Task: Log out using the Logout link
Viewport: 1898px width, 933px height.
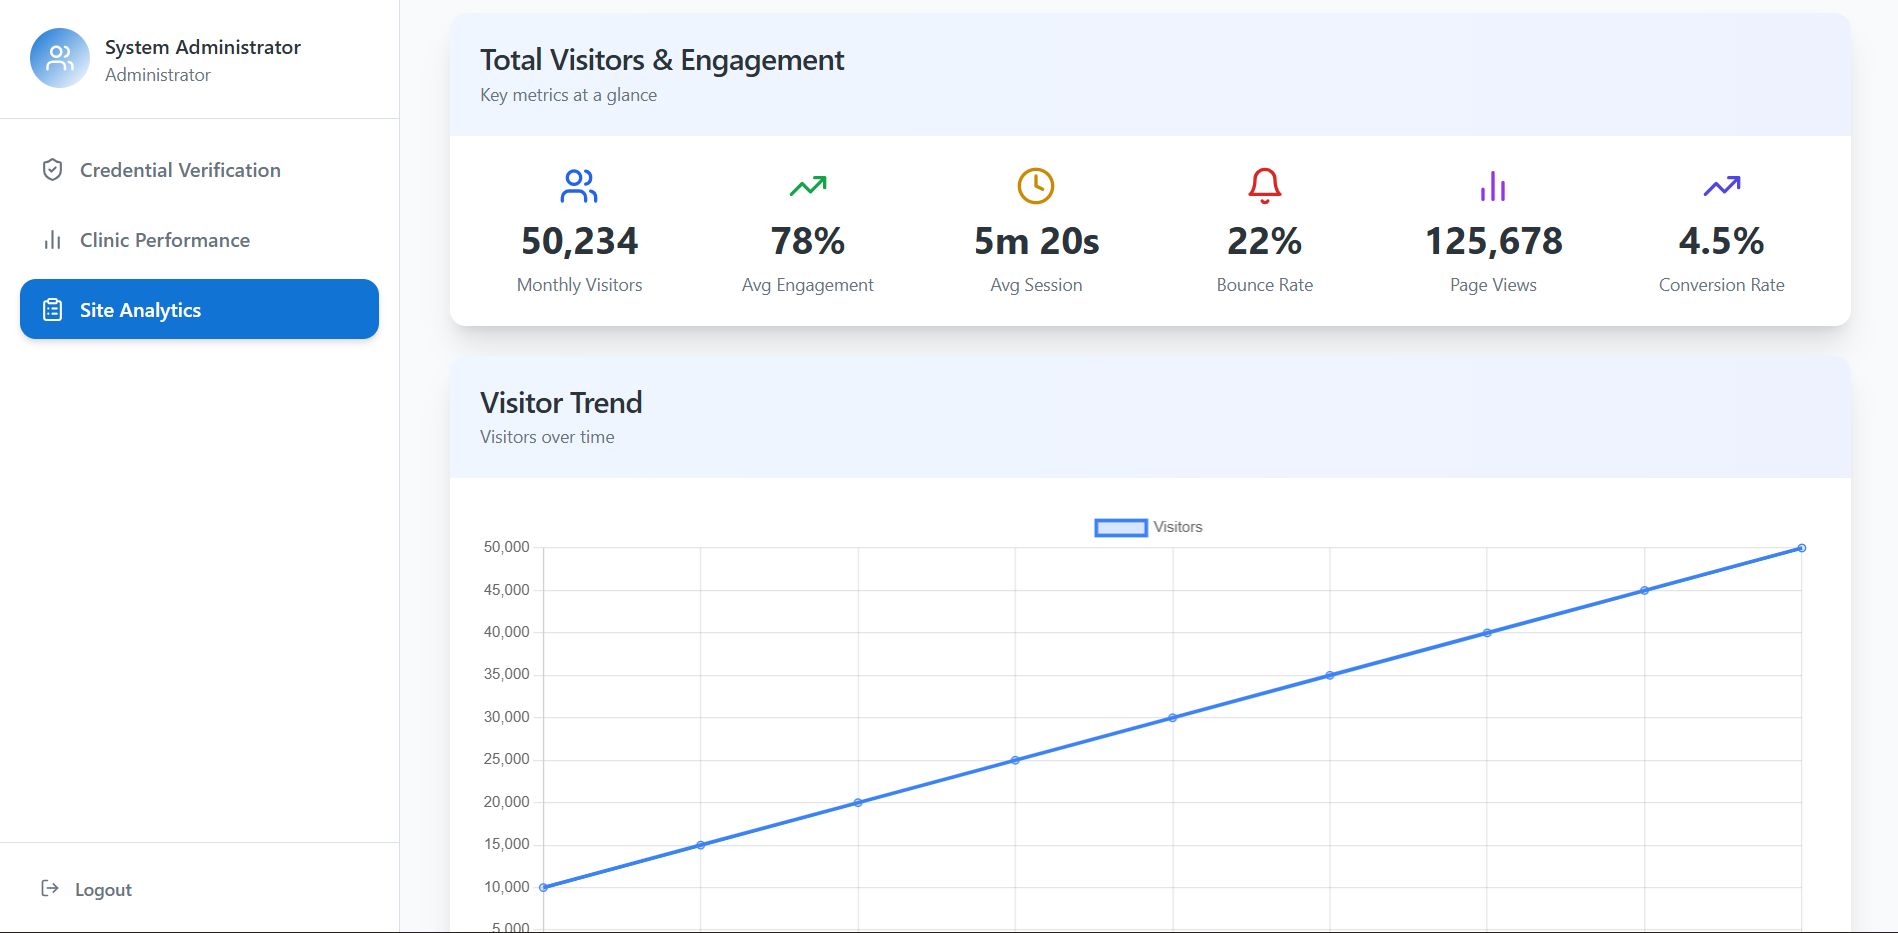Action: 86,889
